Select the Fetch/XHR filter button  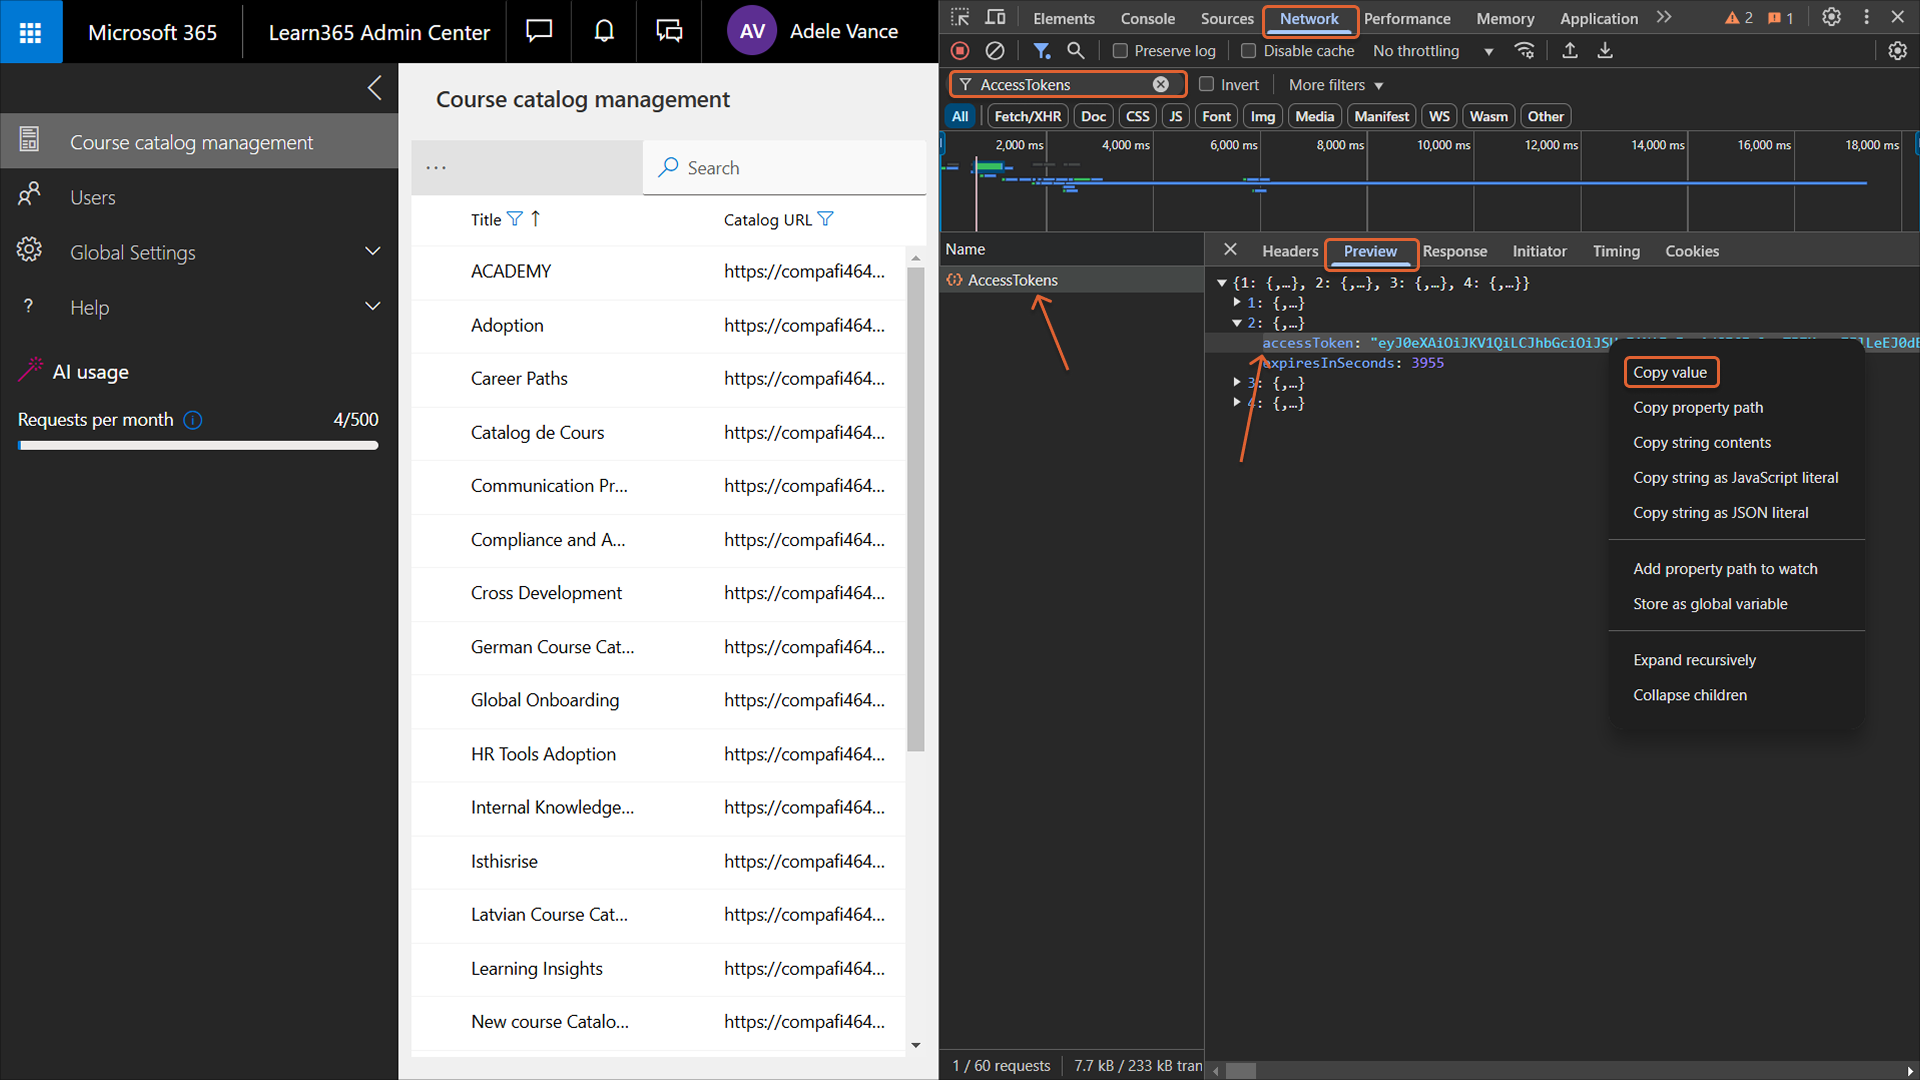tap(1027, 116)
